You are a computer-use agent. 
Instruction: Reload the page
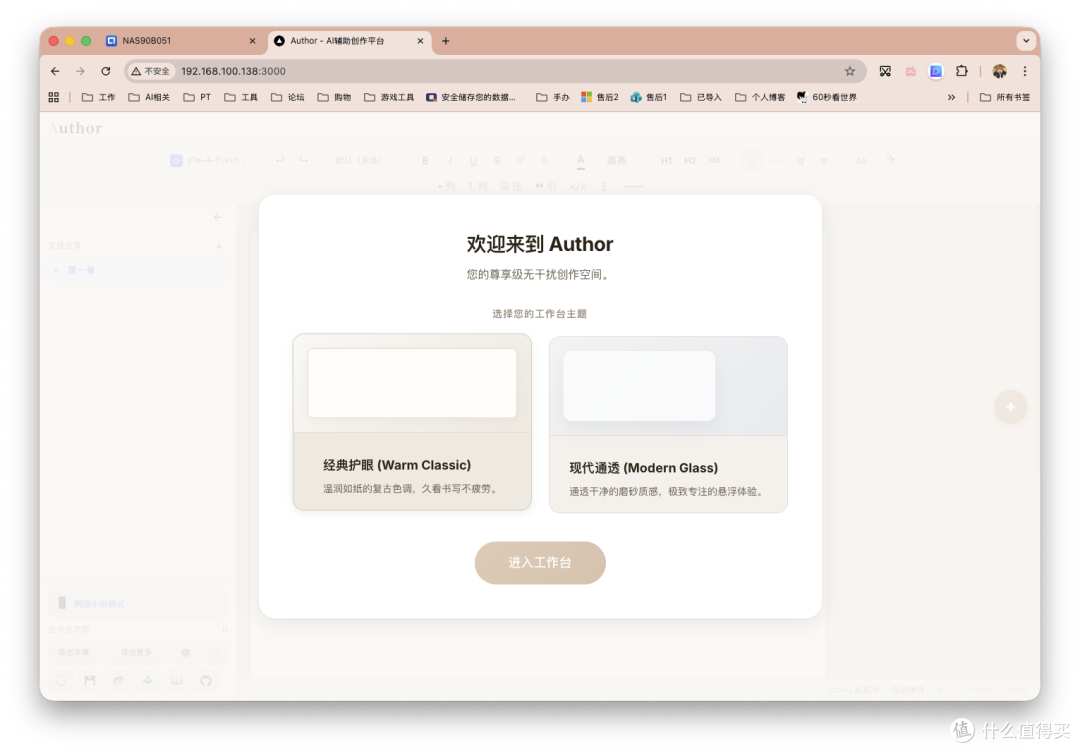(105, 71)
